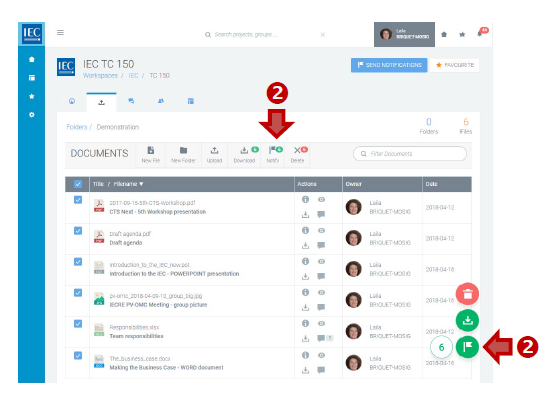The image size is (549, 399).
Task: Click the Send Notifications button
Action: point(389,65)
